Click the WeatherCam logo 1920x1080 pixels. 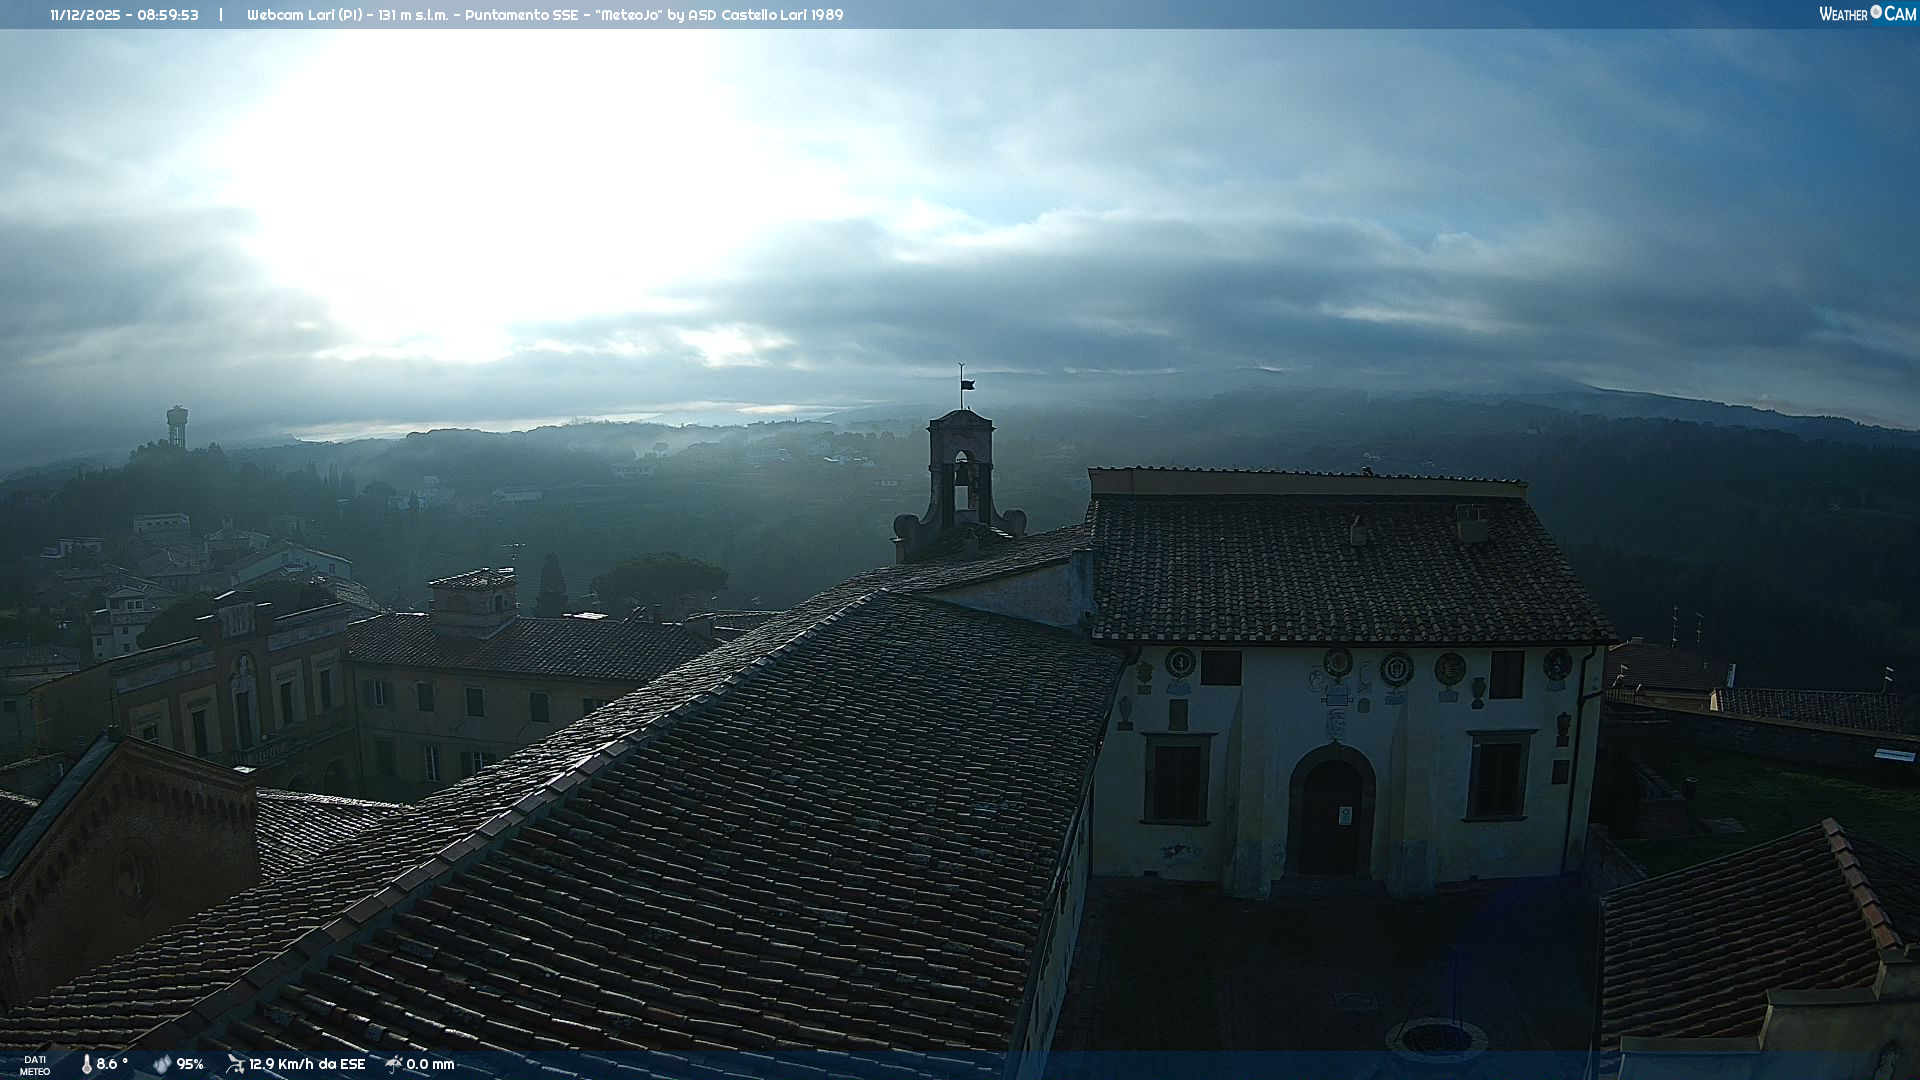(x=1867, y=14)
